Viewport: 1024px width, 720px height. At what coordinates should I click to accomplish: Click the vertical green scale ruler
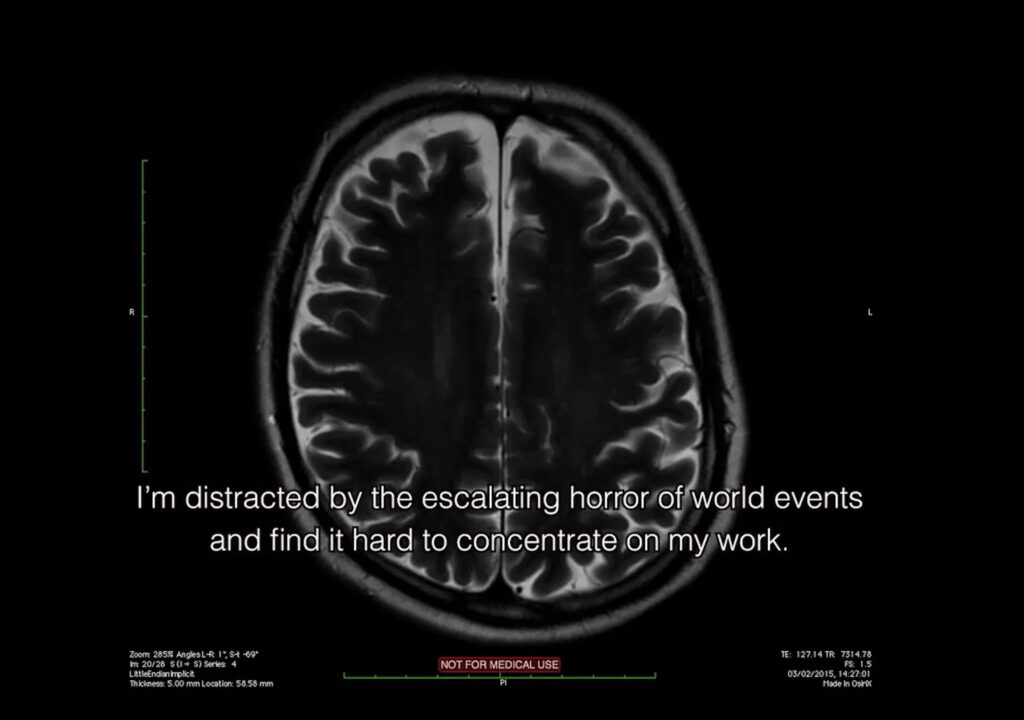[x=143, y=315]
